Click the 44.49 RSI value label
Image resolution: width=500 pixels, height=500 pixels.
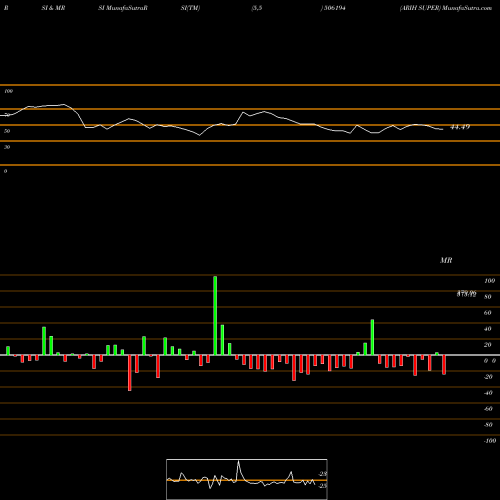coord(460,127)
